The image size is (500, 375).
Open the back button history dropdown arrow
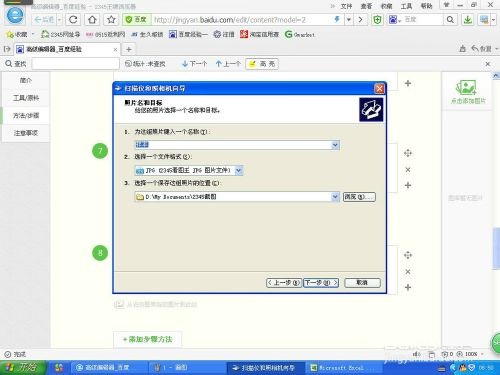coord(59,20)
